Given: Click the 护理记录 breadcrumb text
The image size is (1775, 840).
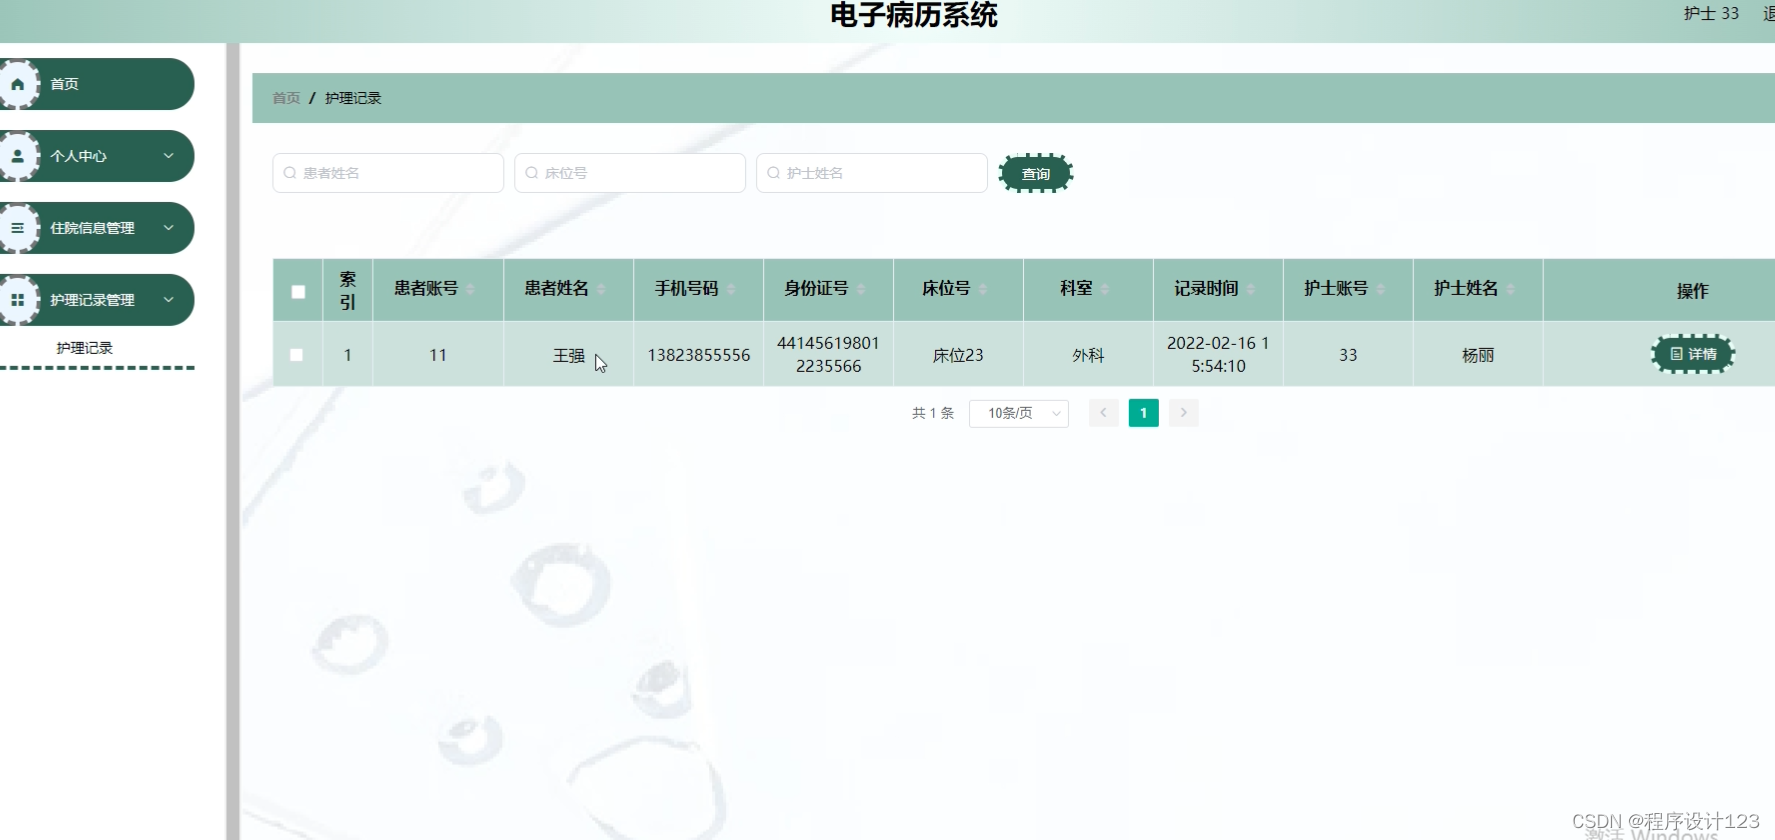Looking at the screenshot, I should (353, 98).
